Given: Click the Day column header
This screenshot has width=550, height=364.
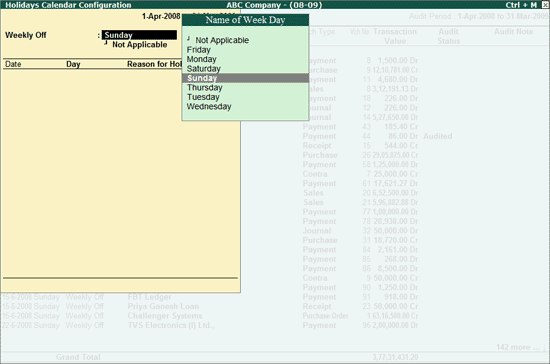Looking at the screenshot, I should pyautogui.click(x=73, y=64).
